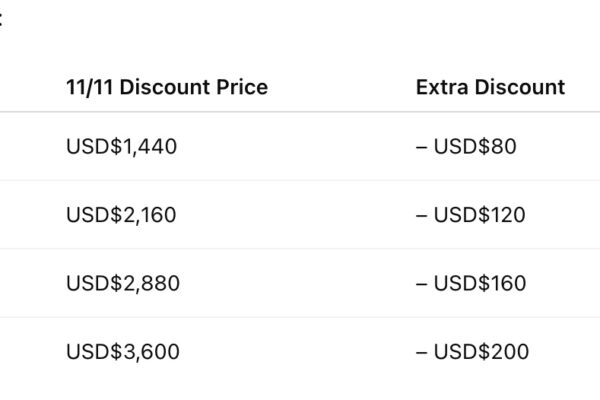Click the USD$200 extra discount value
Image resolution: width=600 pixels, height=400 pixels.
(x=481, y=352)
